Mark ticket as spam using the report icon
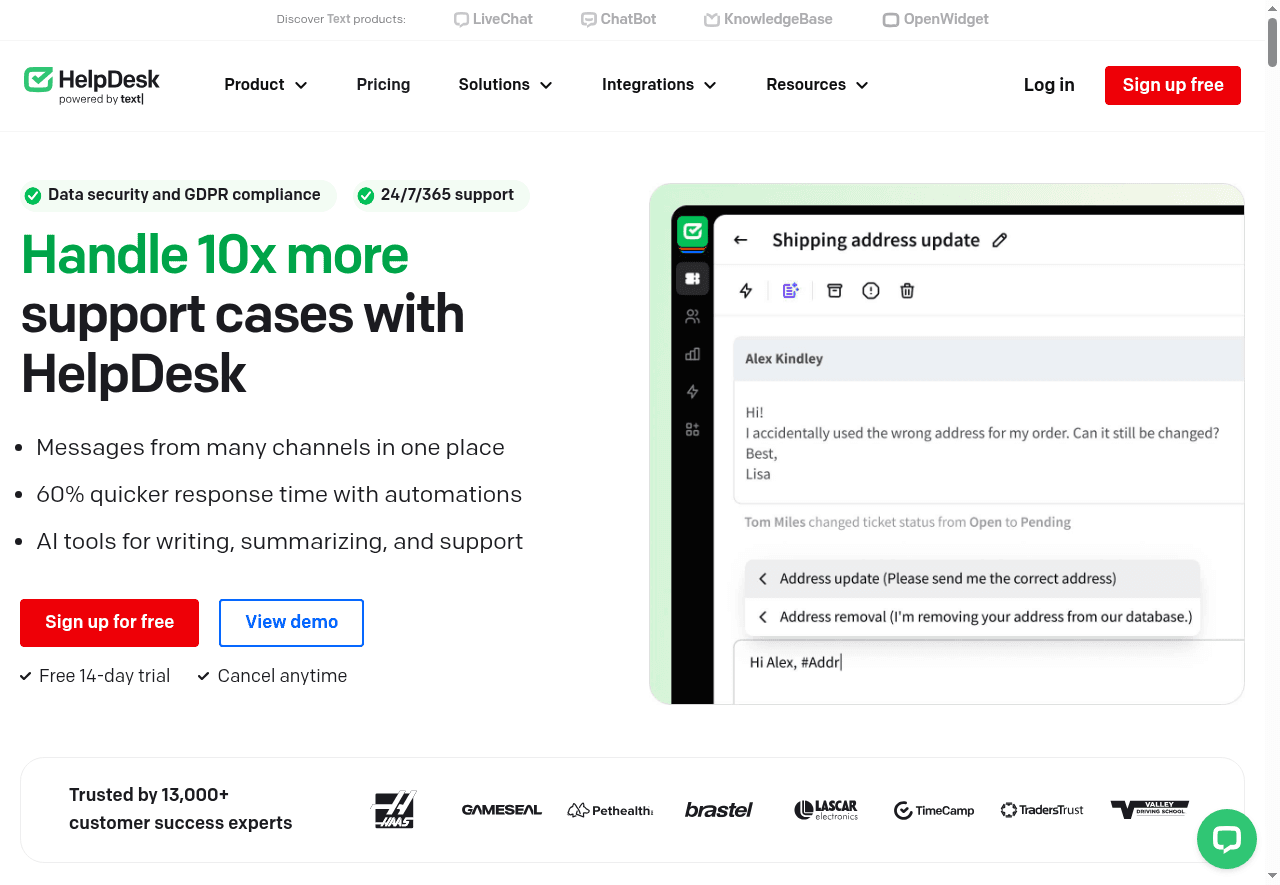 point(870,290)
